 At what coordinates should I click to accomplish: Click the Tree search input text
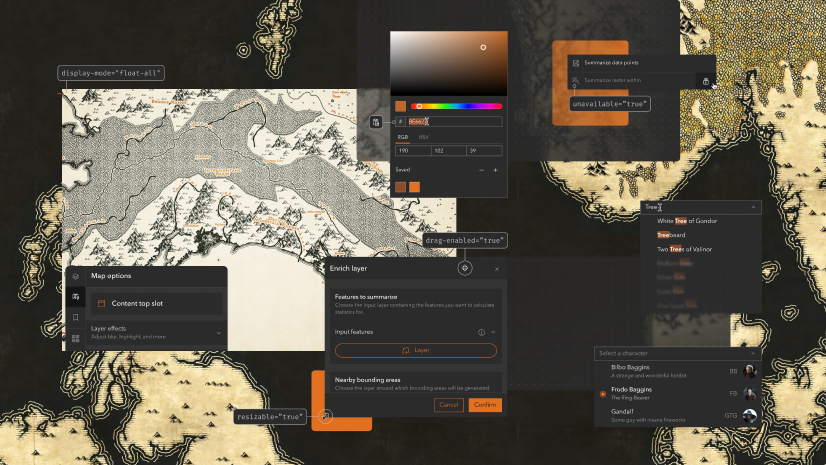(652, 207)
